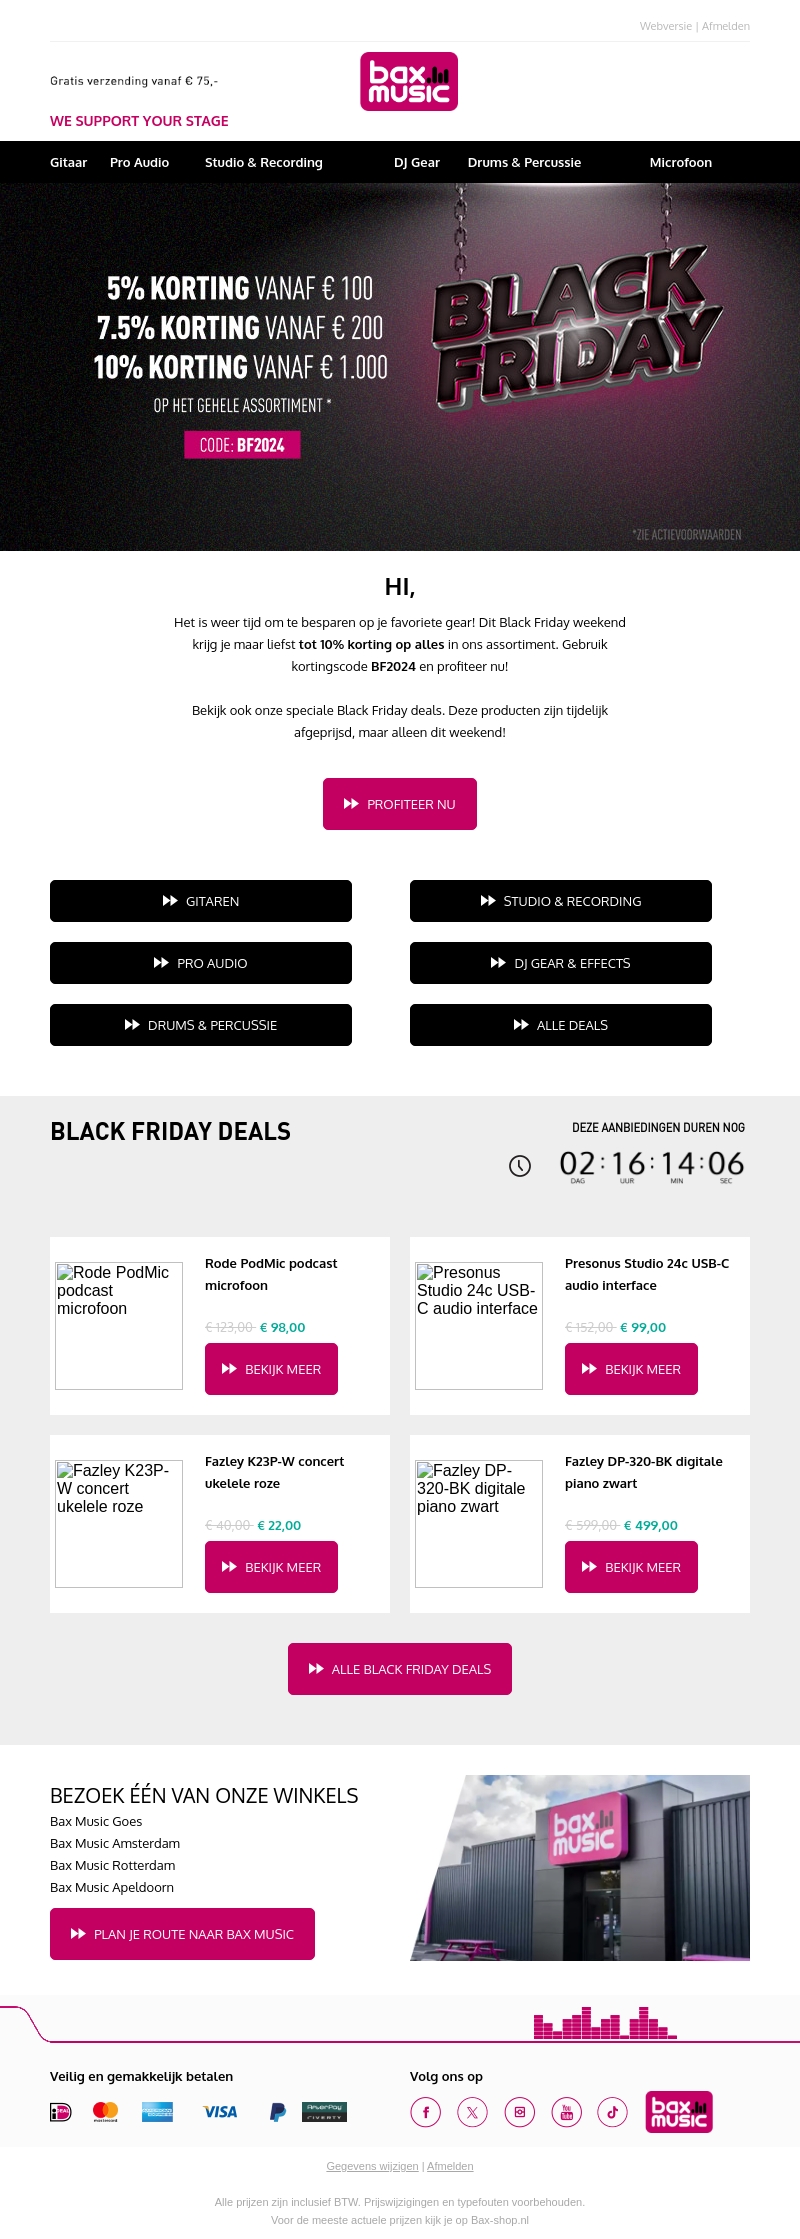Click the Fazley DP-320-BK piano thumbnail
Image resolution: width=800 pixels, height=2239 pixels.
[479, 1523]
